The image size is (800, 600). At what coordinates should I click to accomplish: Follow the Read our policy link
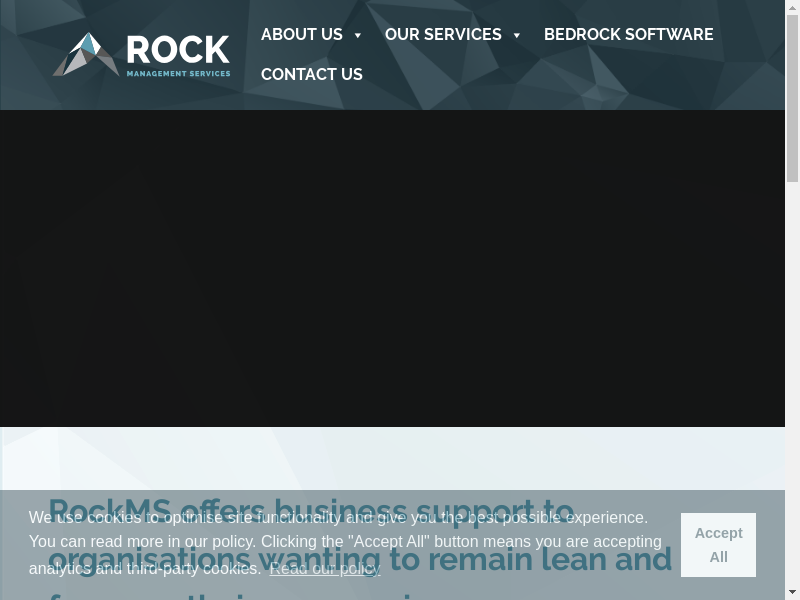[x=325, y=568]
